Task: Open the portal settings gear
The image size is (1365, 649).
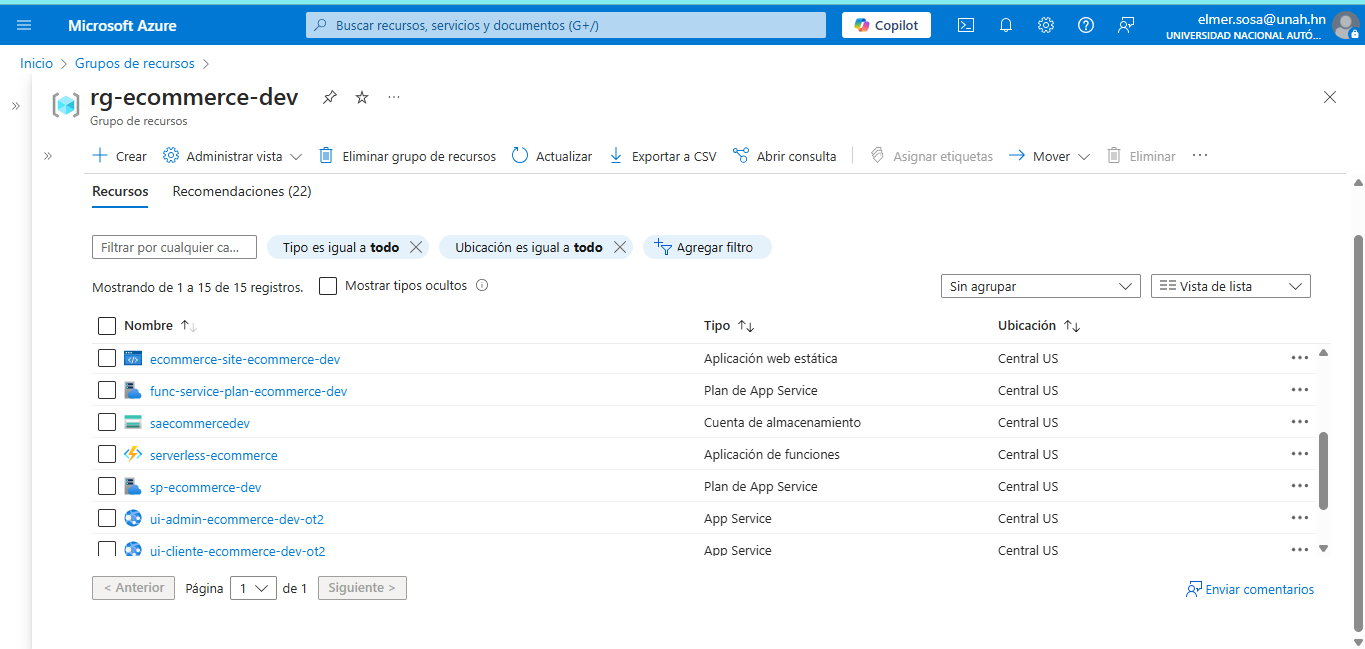Action: pyautogui.click(x=1045, y=24)
